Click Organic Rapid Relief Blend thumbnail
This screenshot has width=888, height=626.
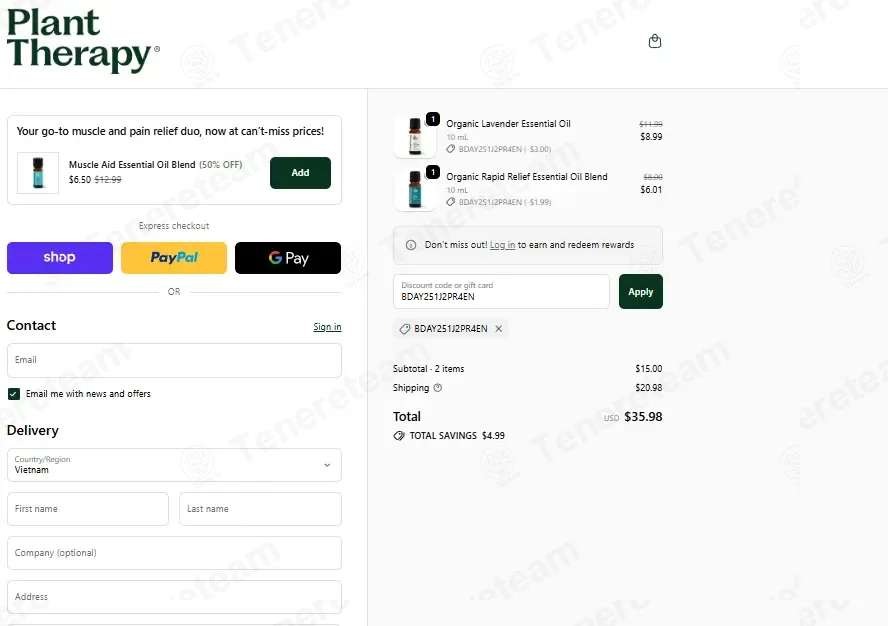(x=415, y=190)
